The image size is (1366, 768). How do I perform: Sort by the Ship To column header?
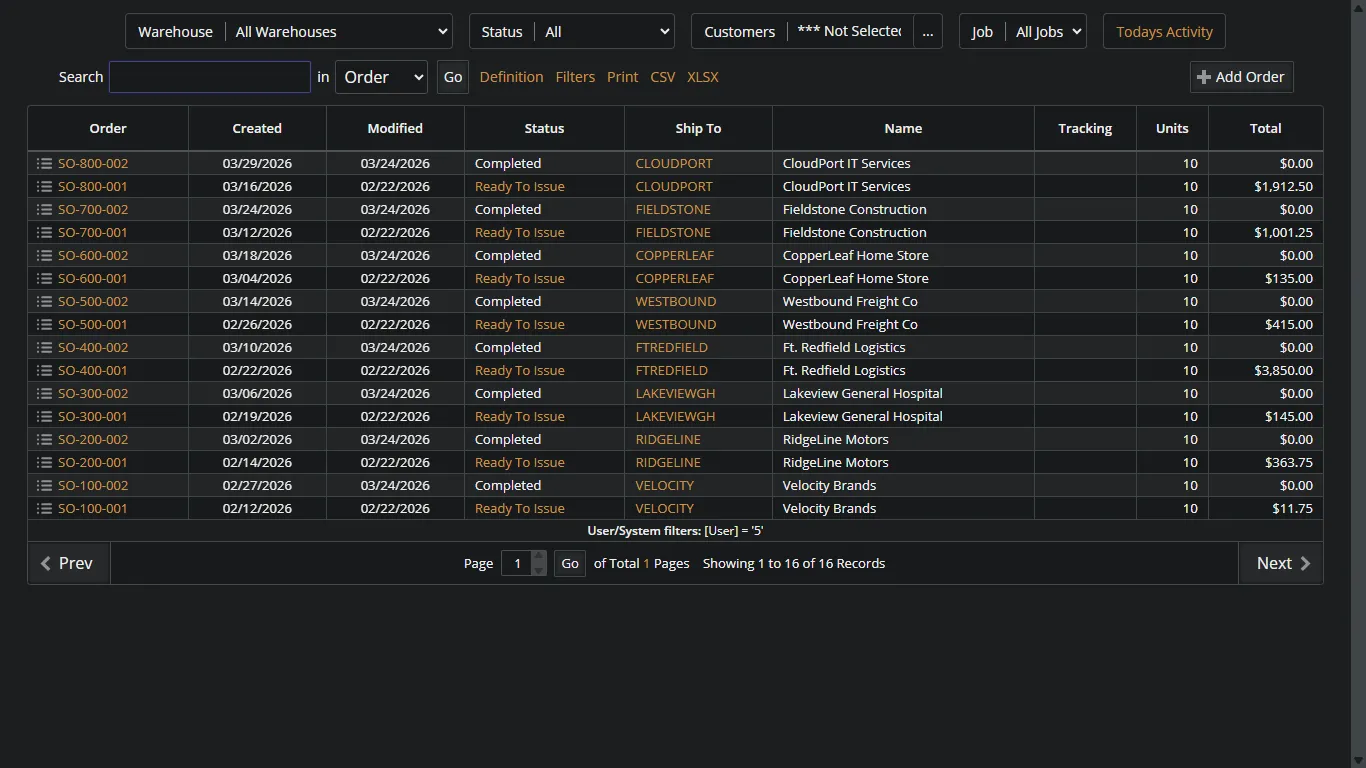pyautogui.click(x=698, y=128)
